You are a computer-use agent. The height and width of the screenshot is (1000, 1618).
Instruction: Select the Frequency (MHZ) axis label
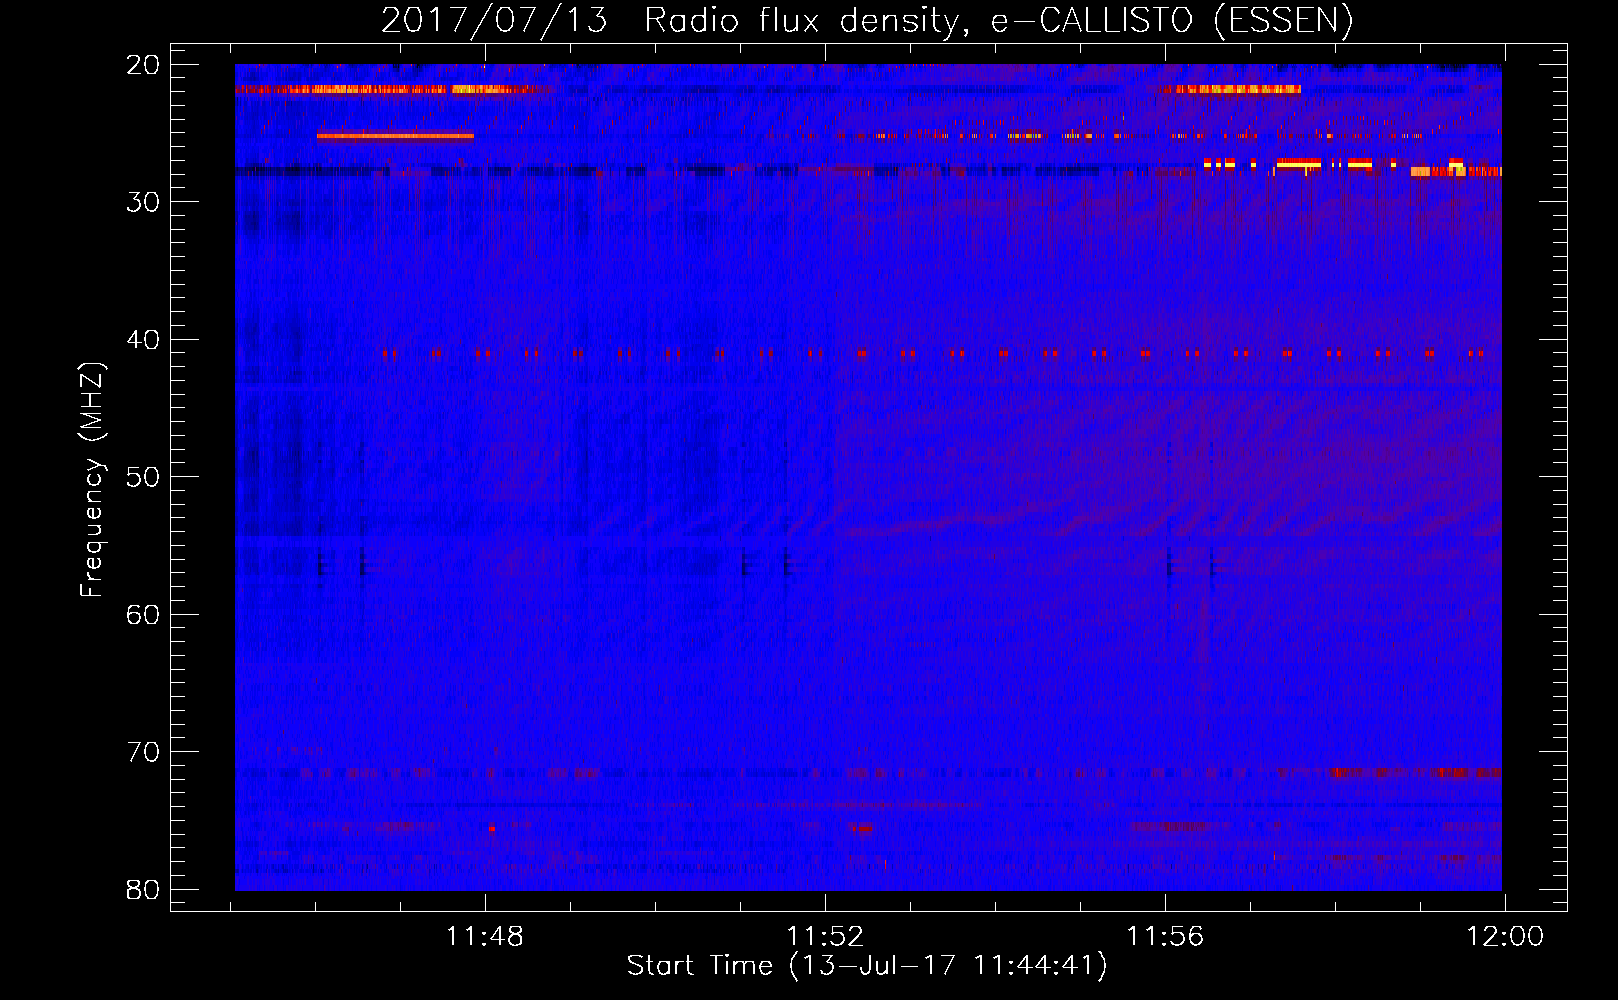(x=92, y=480)
